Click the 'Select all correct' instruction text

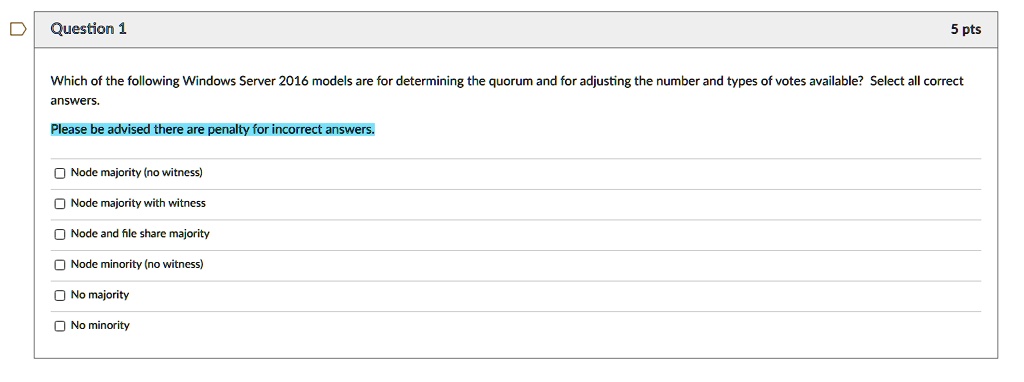pos(917,82)
